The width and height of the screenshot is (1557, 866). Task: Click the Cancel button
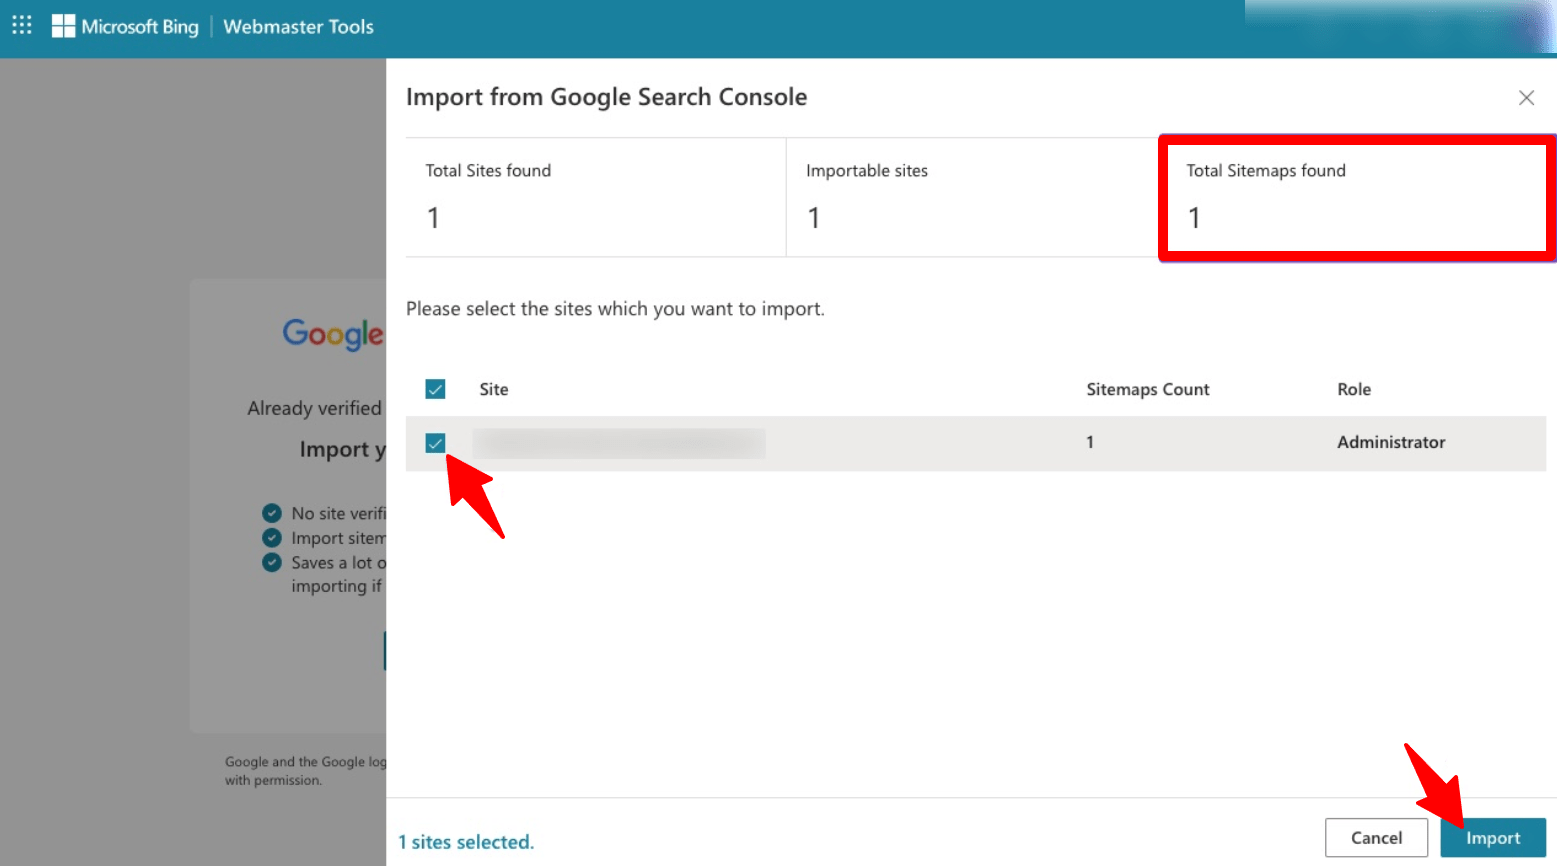tap(1376, 838)
